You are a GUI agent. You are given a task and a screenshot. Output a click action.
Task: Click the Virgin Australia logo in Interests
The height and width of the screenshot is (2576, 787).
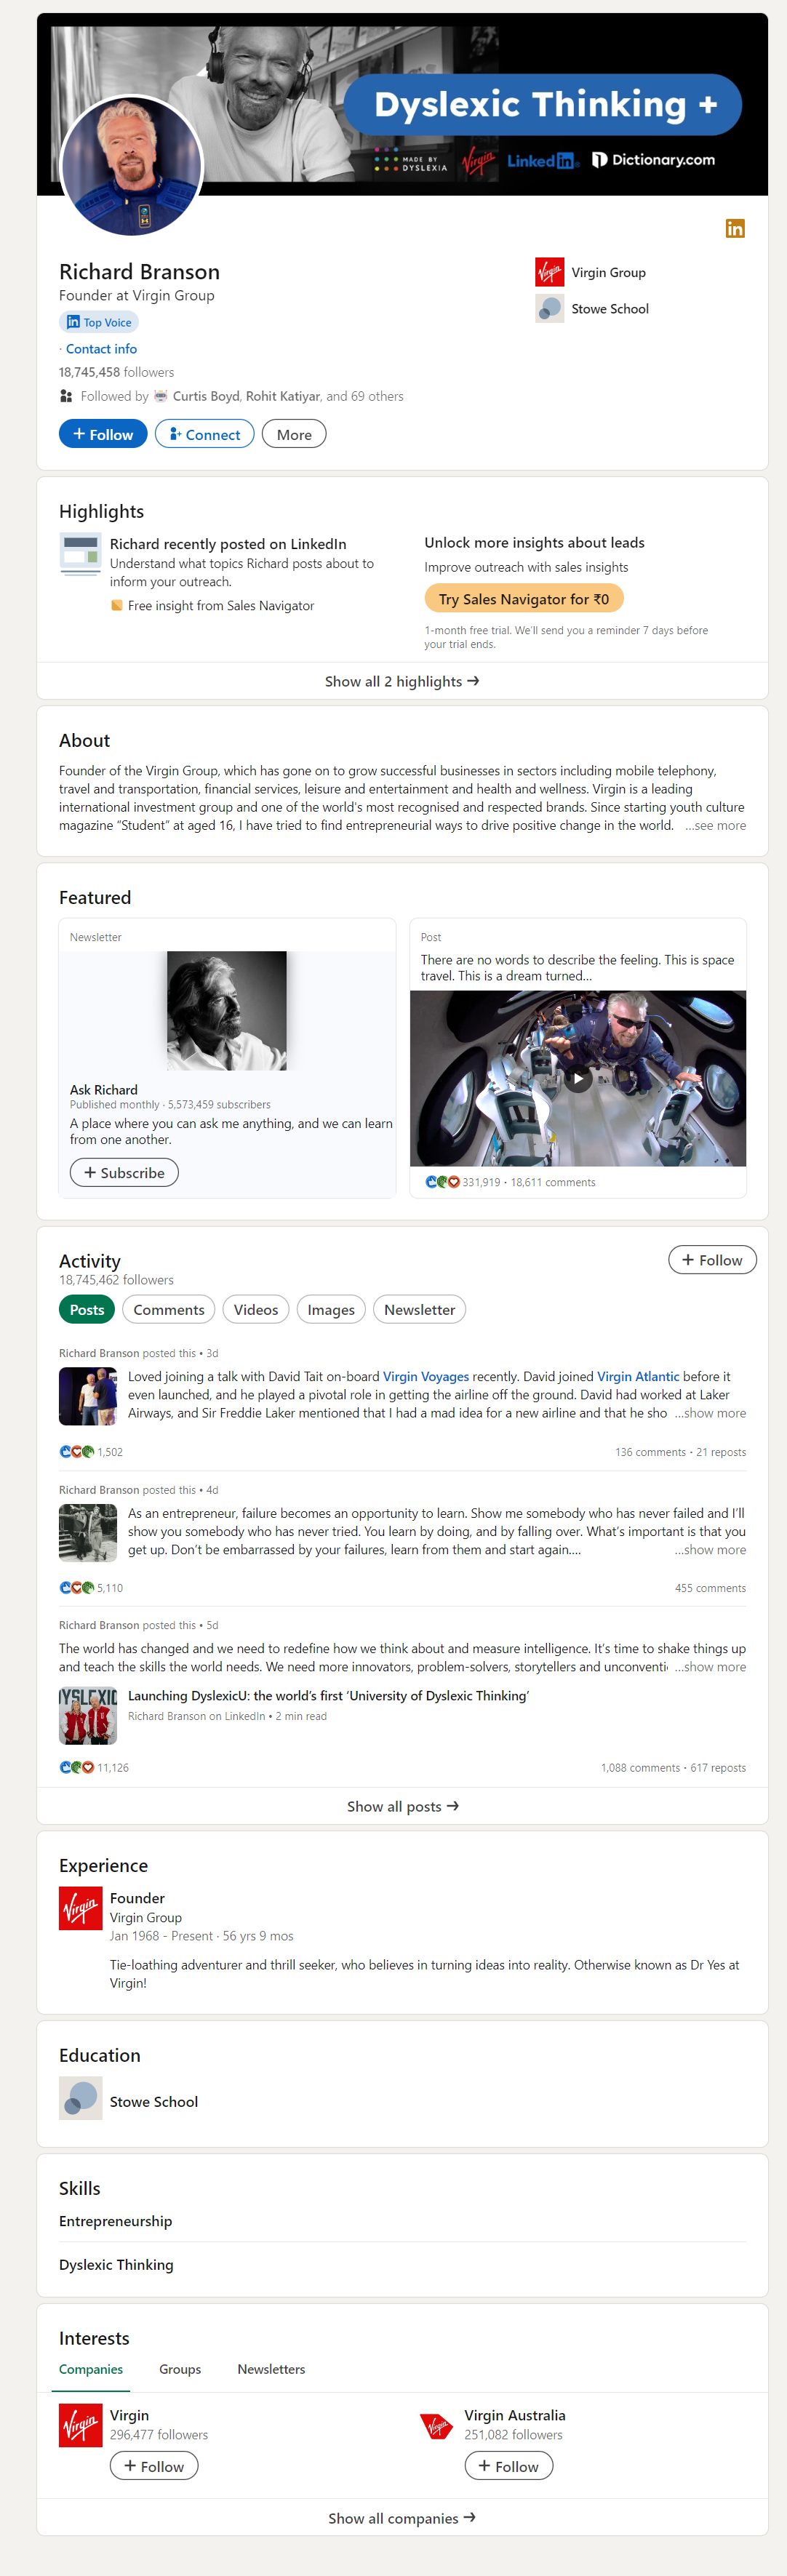tap(437, 2425)
